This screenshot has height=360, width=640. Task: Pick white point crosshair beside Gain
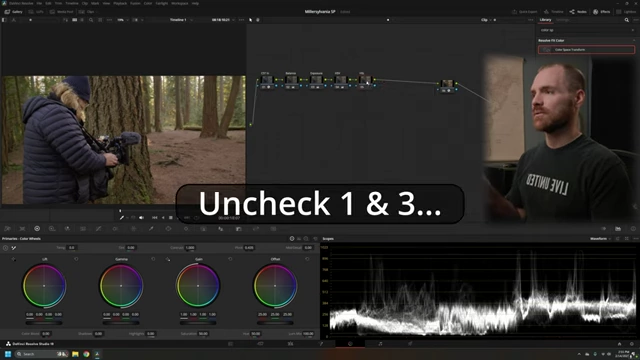click(168, 259)
